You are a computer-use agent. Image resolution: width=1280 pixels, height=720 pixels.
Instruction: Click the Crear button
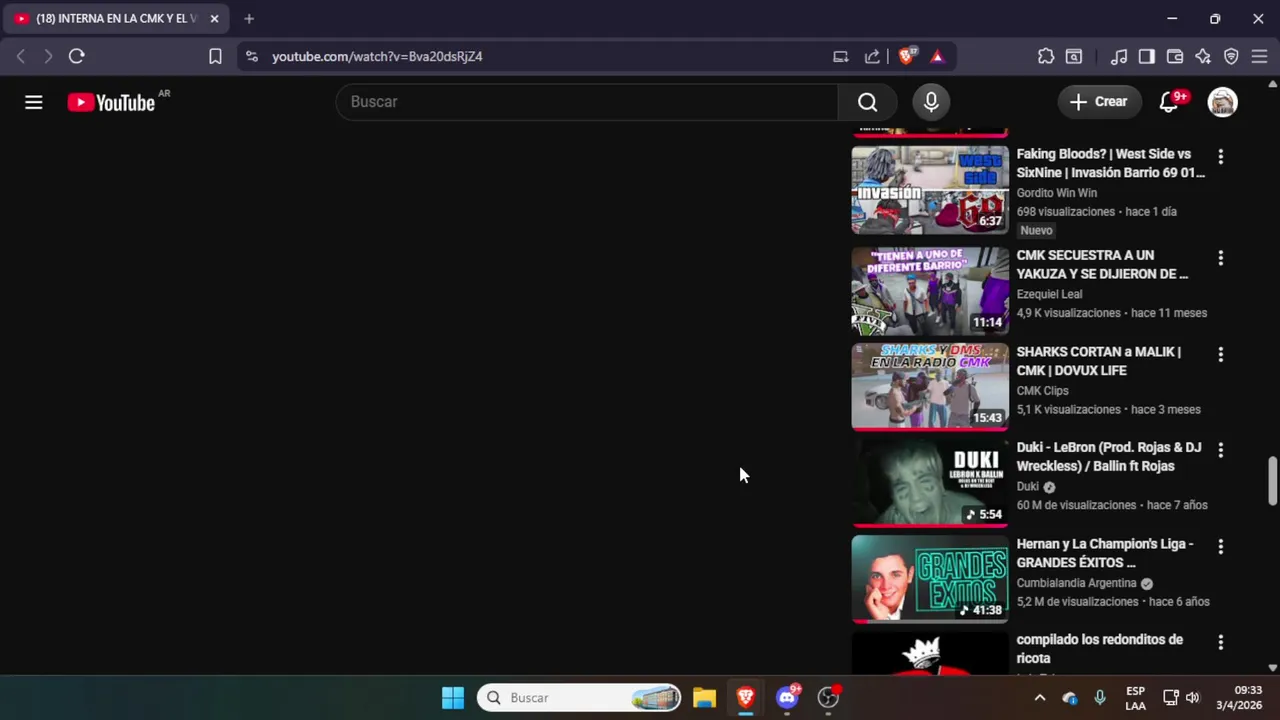click(1098, 102)
